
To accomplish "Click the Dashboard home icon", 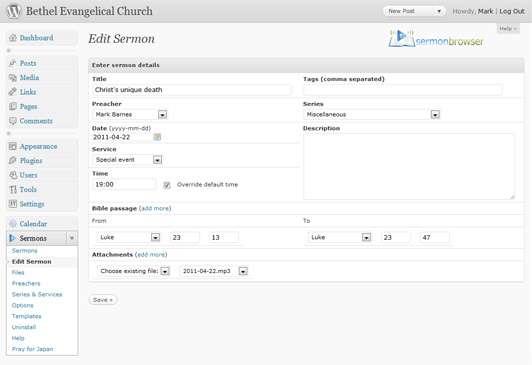I will click(13, 38).
